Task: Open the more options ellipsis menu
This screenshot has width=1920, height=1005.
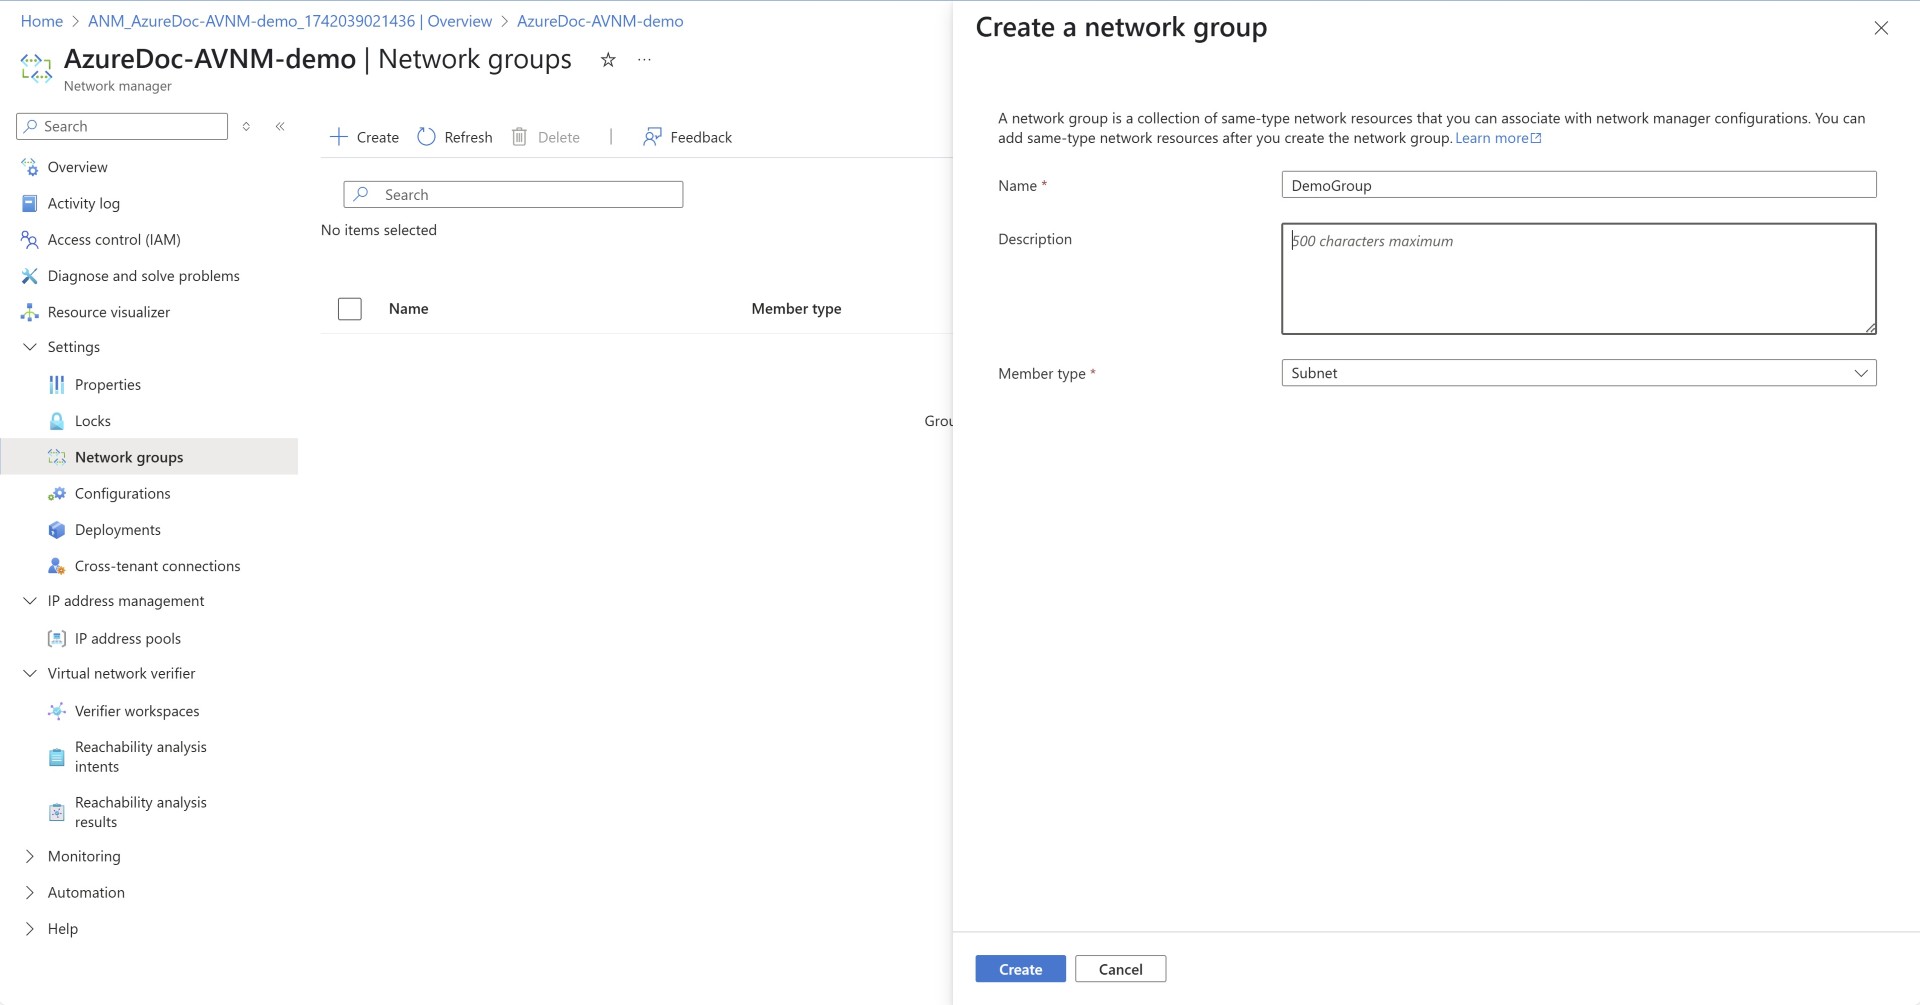Action: click(x=645, y=60)
